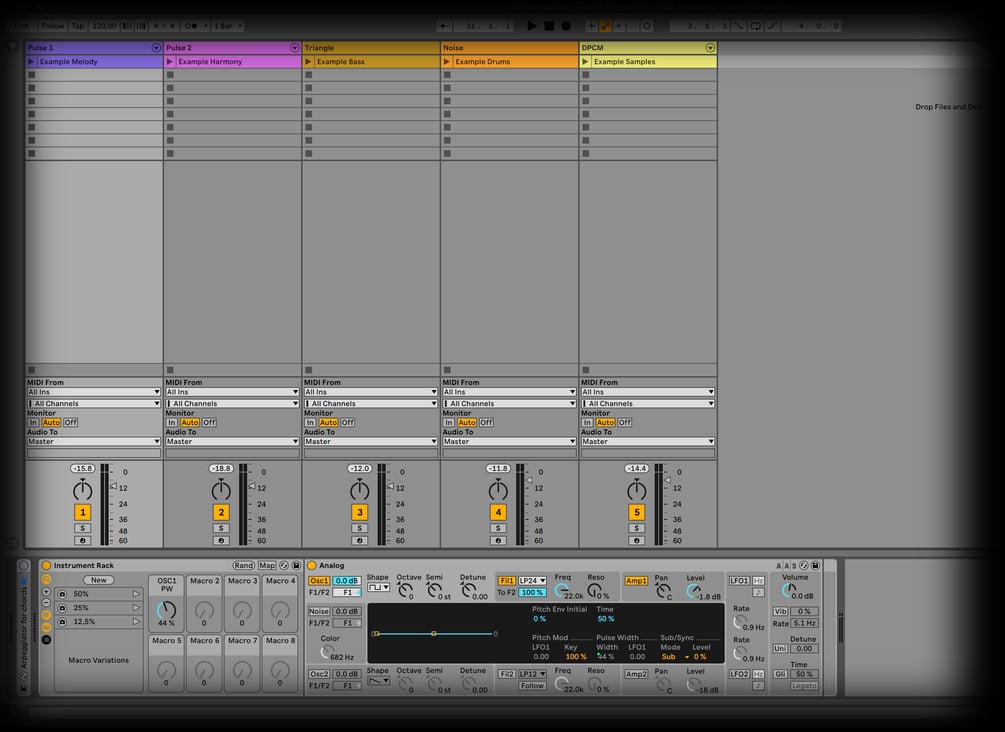
Task: Click the Pulse 1 volume value -15.8
Action: coord(83,469)
